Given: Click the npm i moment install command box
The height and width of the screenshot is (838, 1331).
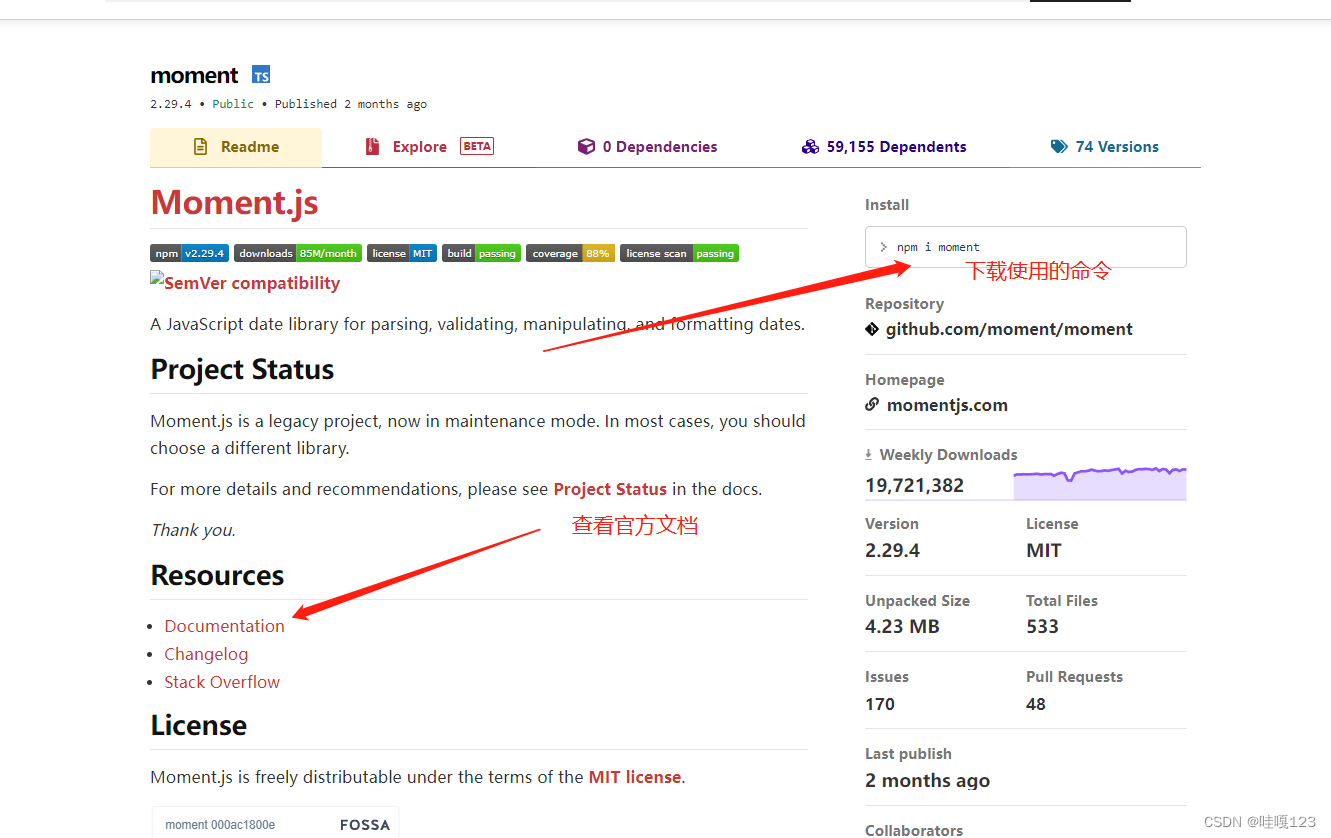Looking at the screenshot, I should tap(1025, 247).
